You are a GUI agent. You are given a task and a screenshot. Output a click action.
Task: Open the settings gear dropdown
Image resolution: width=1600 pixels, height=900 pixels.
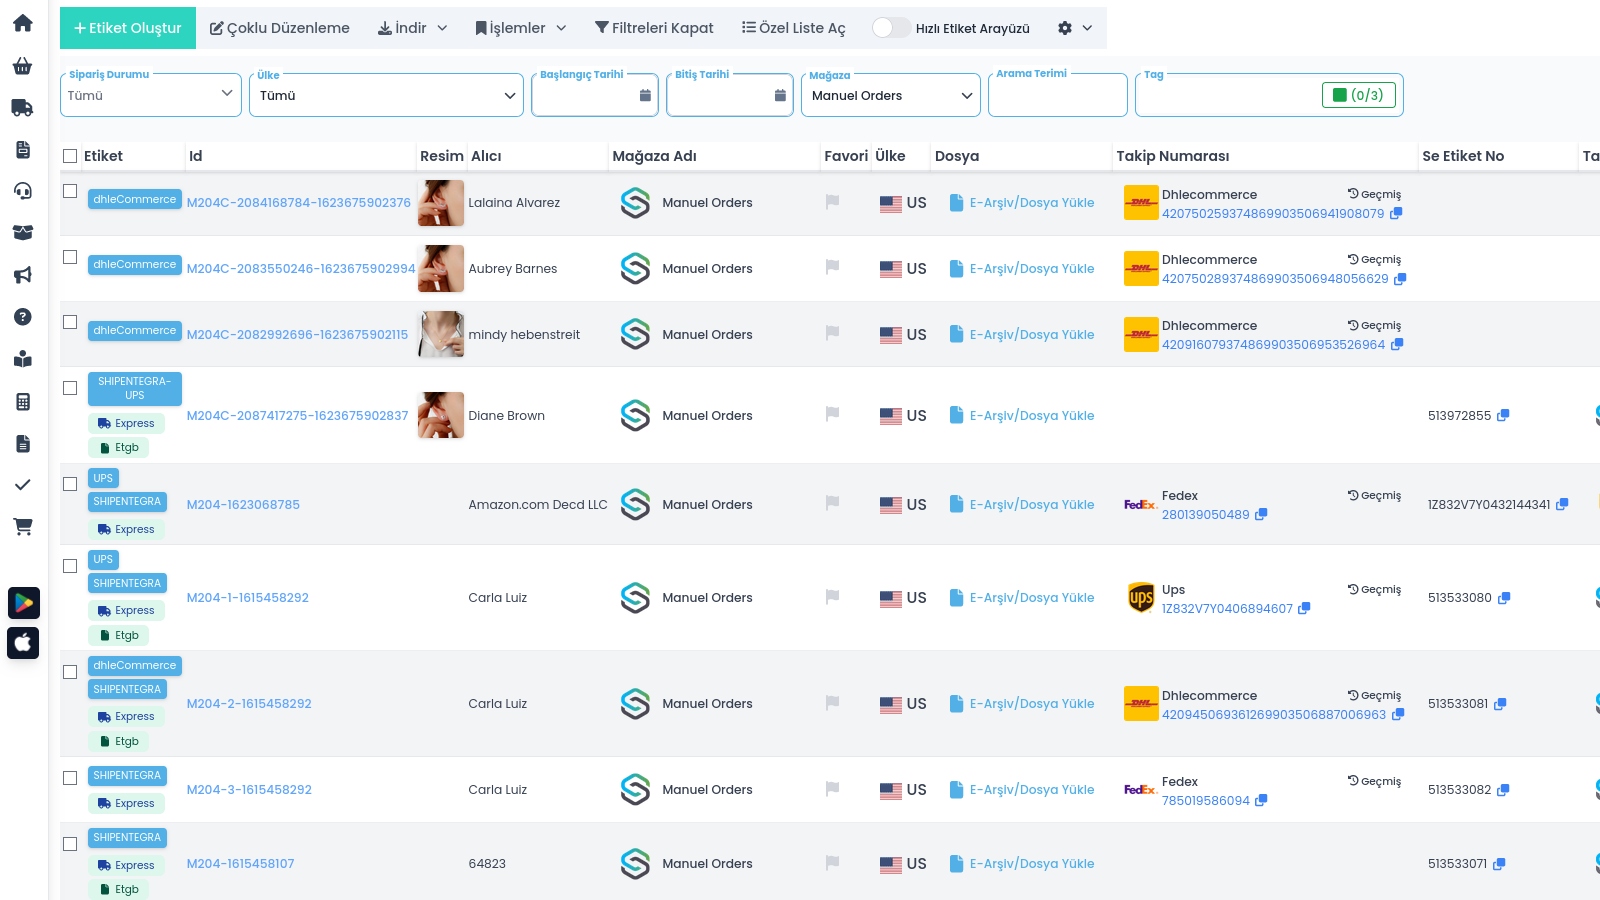(x=1074, y=28)
